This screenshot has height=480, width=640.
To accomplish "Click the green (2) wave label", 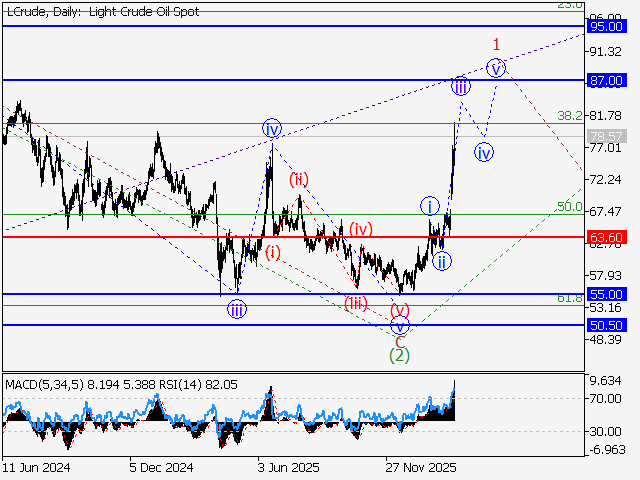I will pyautogui.click(x=399, y=356).
